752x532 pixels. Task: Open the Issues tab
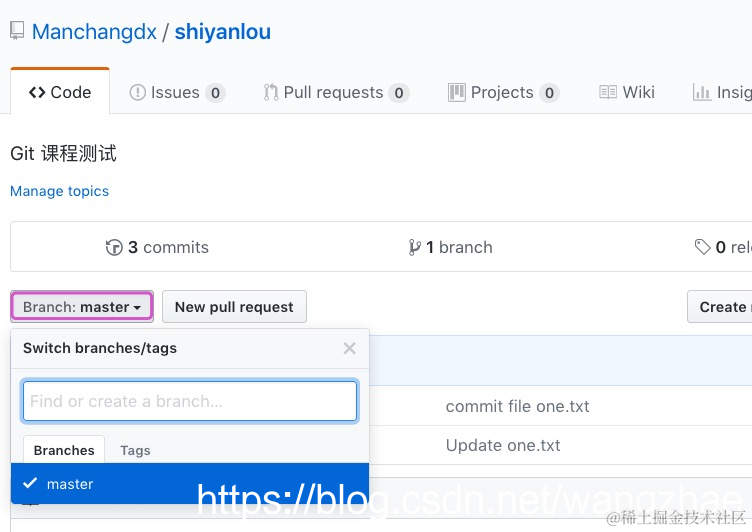(x=177, y=92)
